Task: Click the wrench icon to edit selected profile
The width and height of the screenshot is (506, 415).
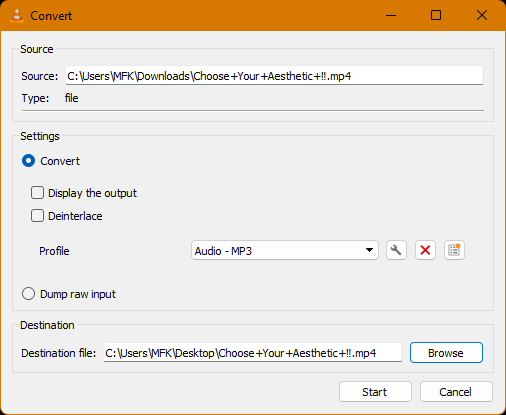Action: (396, 250)
